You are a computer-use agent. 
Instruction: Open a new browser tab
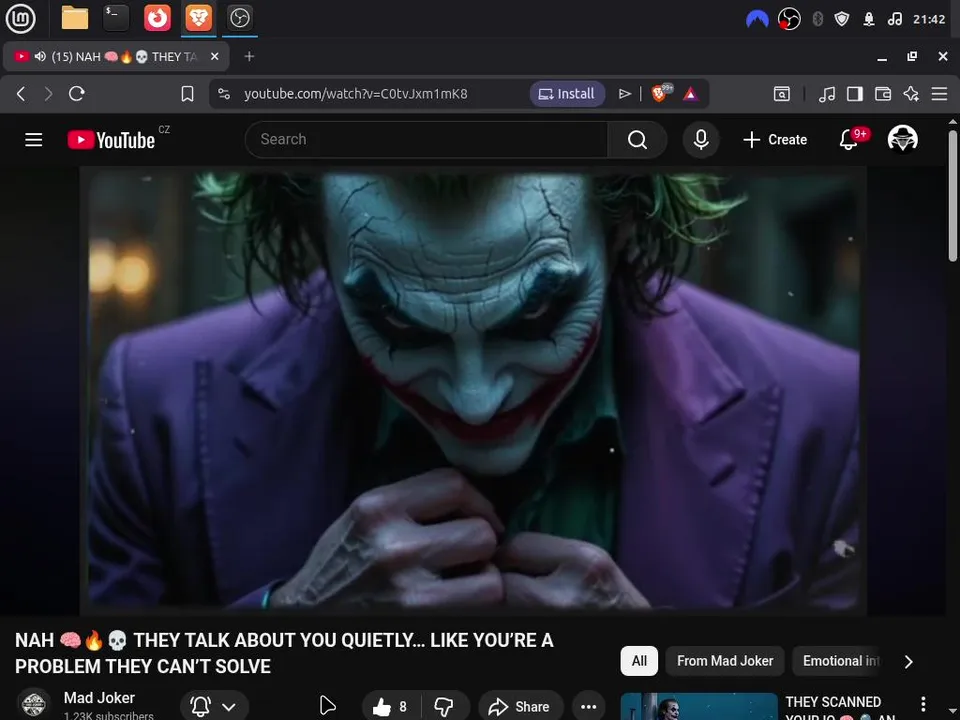tap(249, 56)
